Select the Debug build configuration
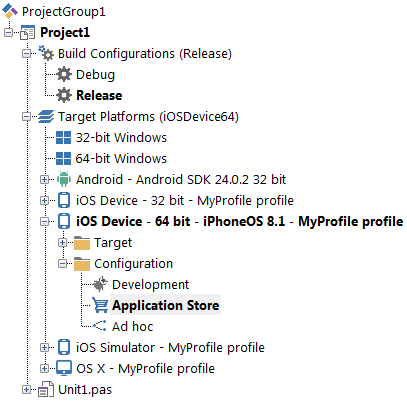The width and height of the screenshot is (407, 401). [95, 75]
